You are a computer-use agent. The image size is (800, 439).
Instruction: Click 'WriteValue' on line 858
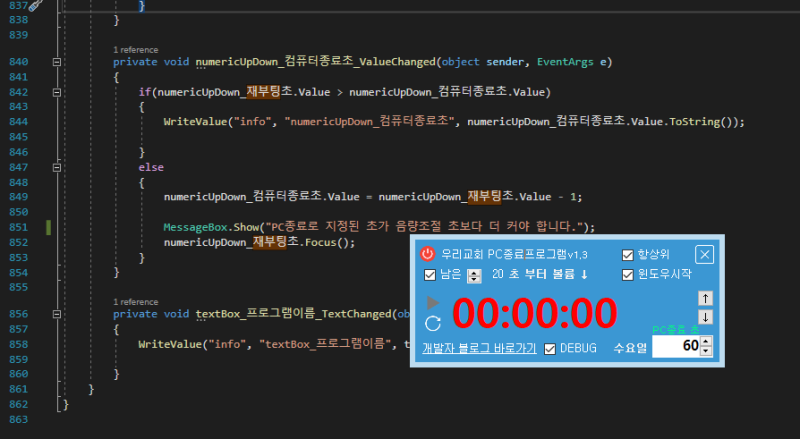coord(170,344)
